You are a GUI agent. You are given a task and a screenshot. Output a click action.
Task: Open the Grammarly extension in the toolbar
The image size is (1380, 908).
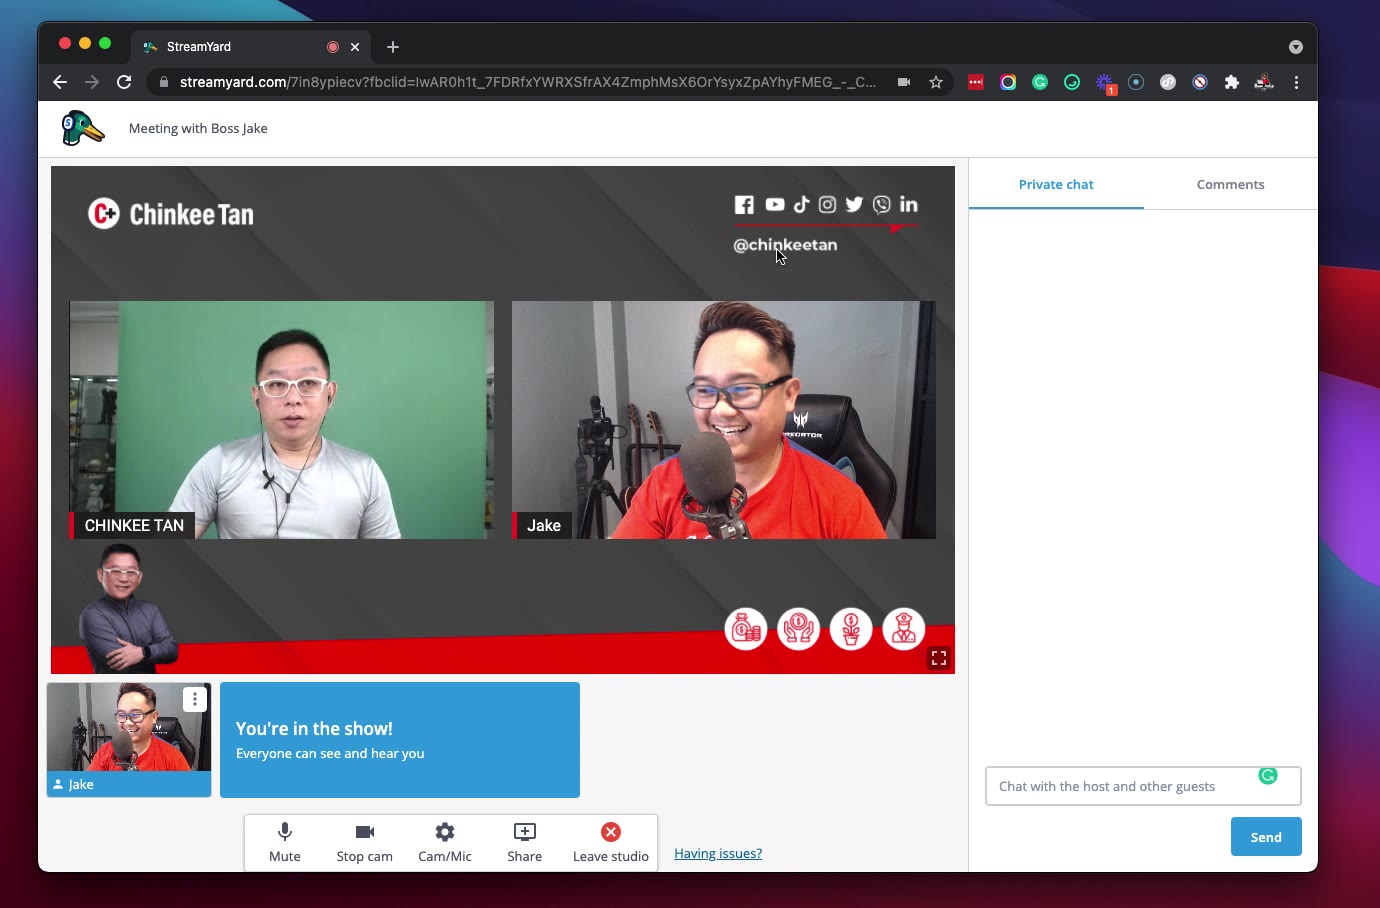[x=1040, y=82]
